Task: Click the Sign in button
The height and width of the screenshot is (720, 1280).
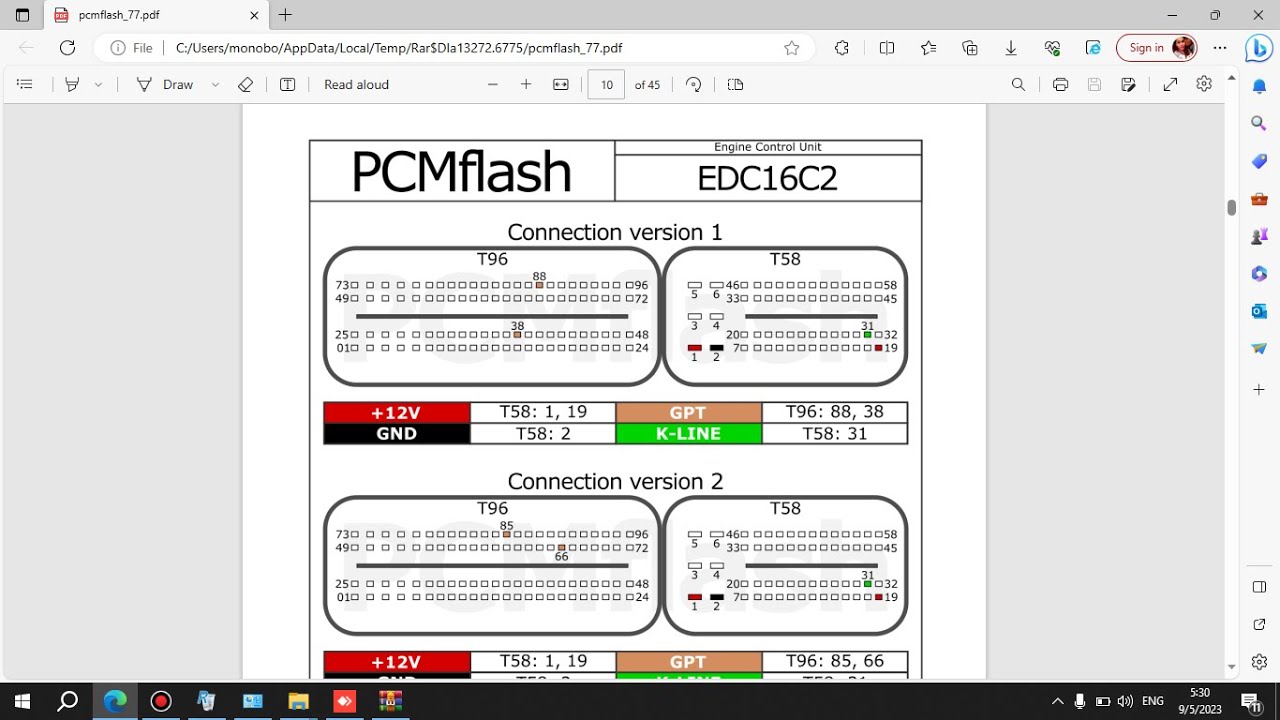Action: click(1157, 48)
